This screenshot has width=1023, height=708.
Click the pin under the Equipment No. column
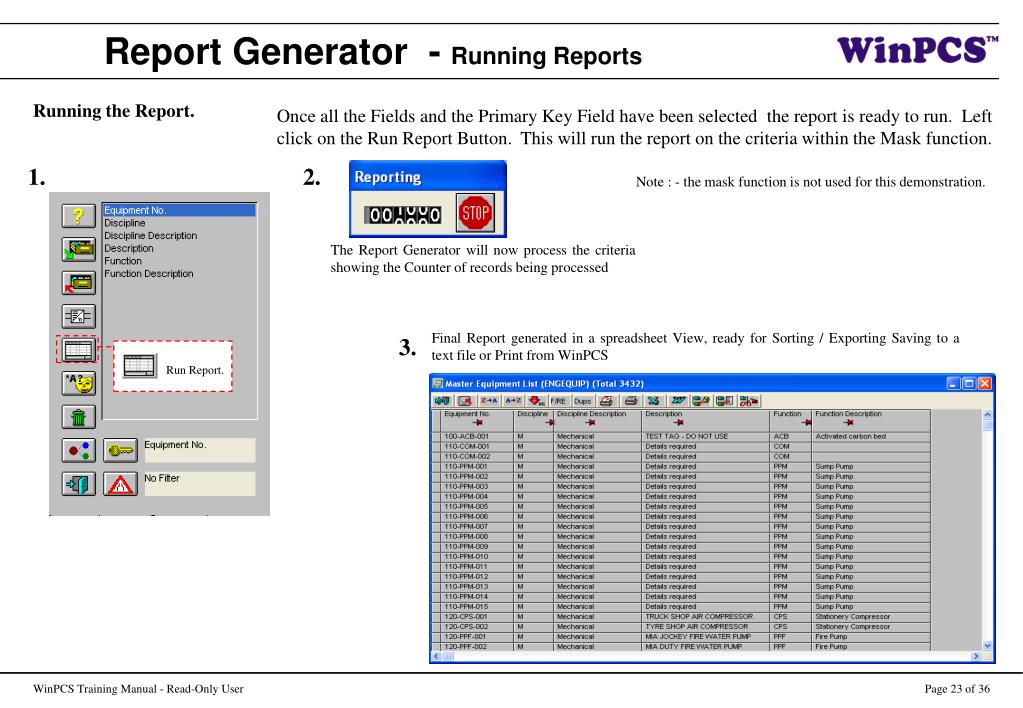[478, 423]
